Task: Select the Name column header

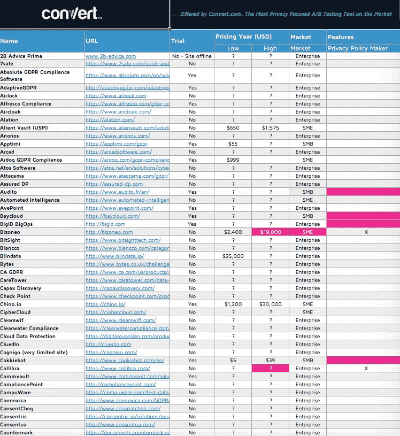Action: pyautogui.click(x=42, y=41)
